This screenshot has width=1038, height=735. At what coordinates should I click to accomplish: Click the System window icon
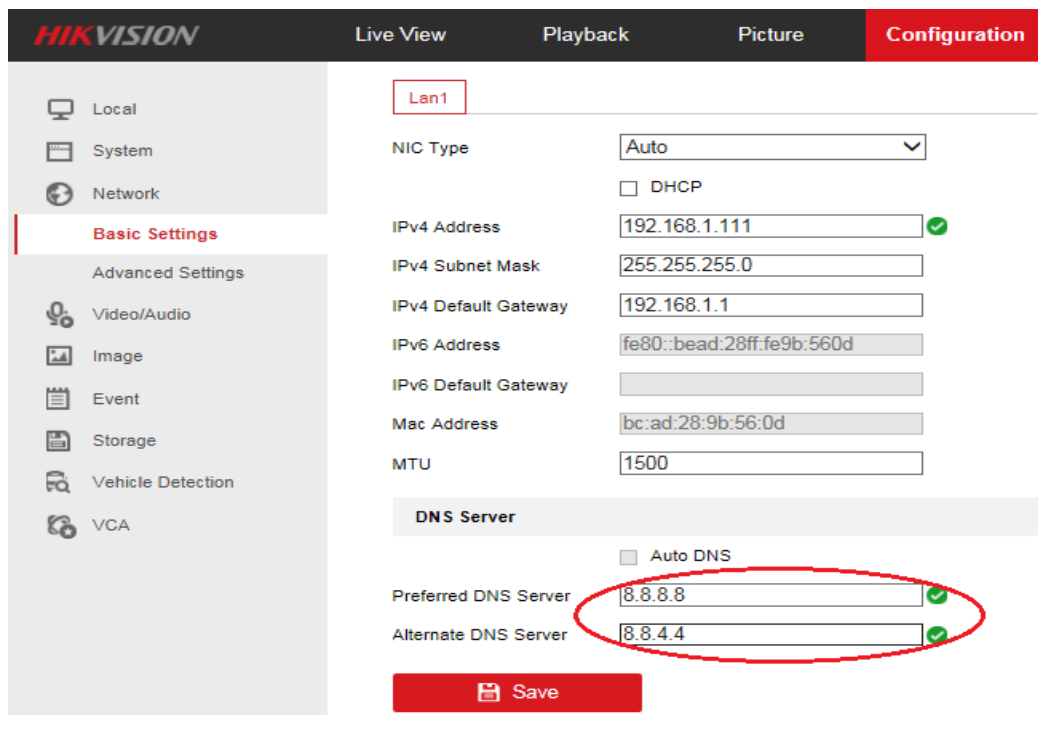coord(61,151)
